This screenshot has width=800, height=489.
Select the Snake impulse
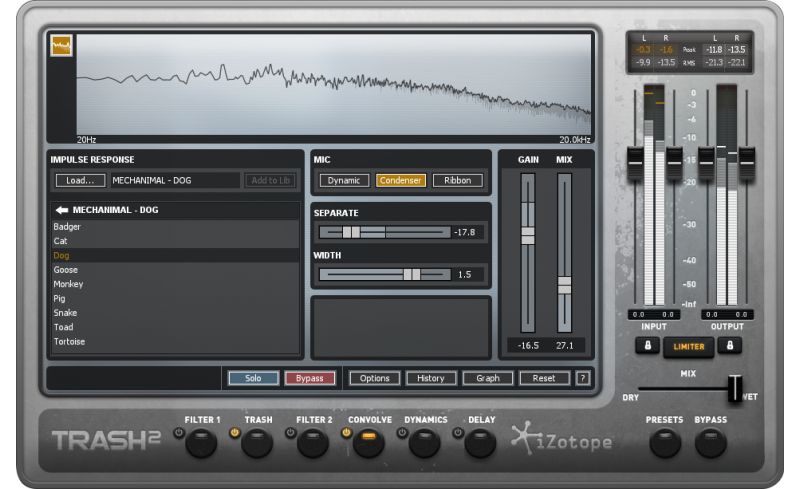pyautogui.click(x=175, y=312)
